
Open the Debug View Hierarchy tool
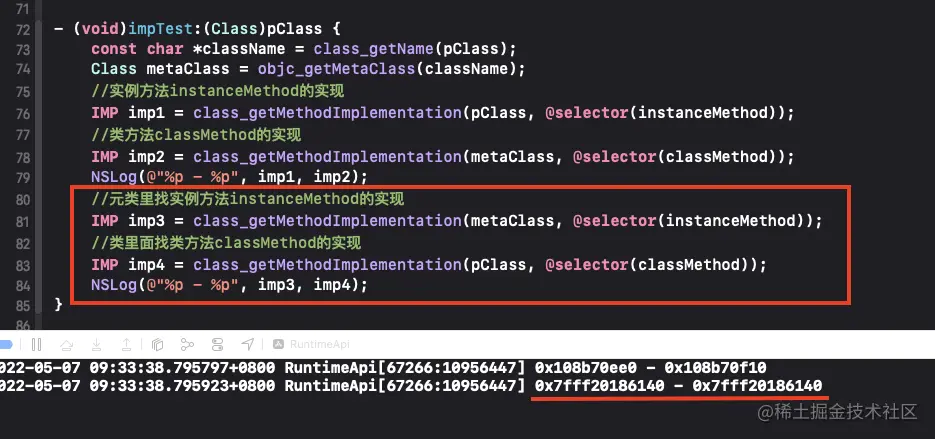click(157, 344)
